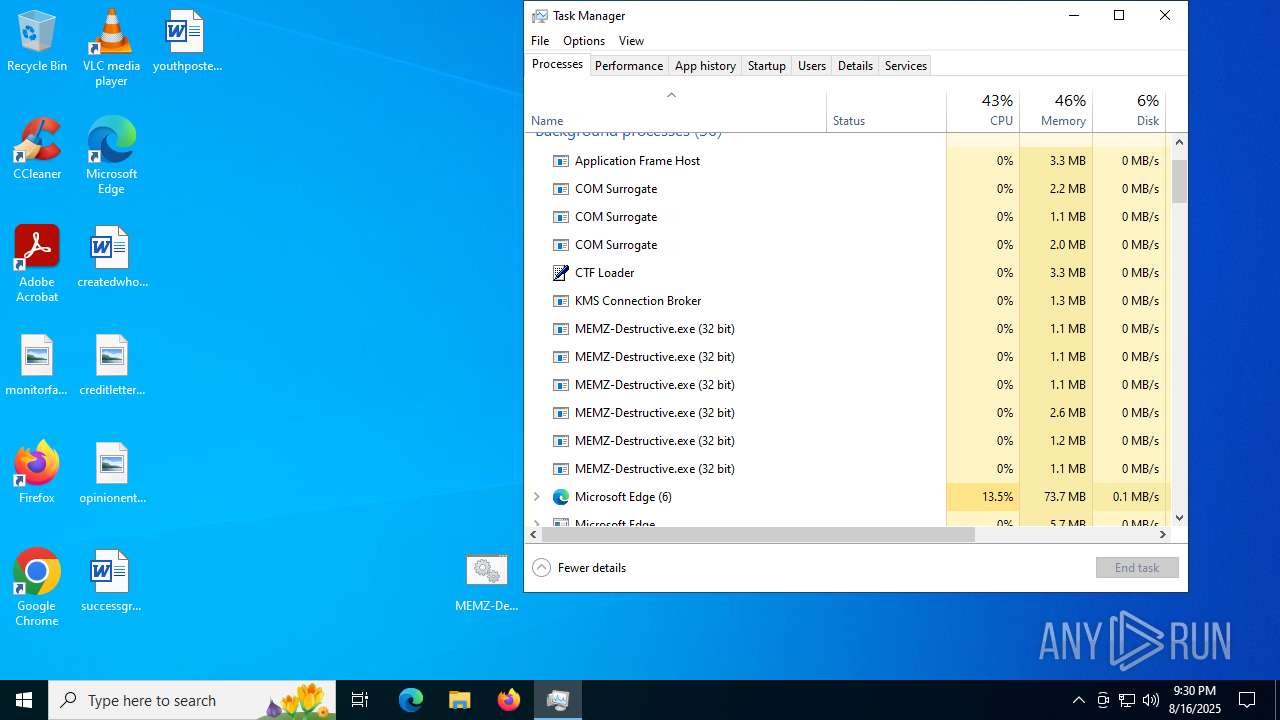The image size is (1280, 720).
Task: Switch to the App history tab
Action: tap(705, 66)
